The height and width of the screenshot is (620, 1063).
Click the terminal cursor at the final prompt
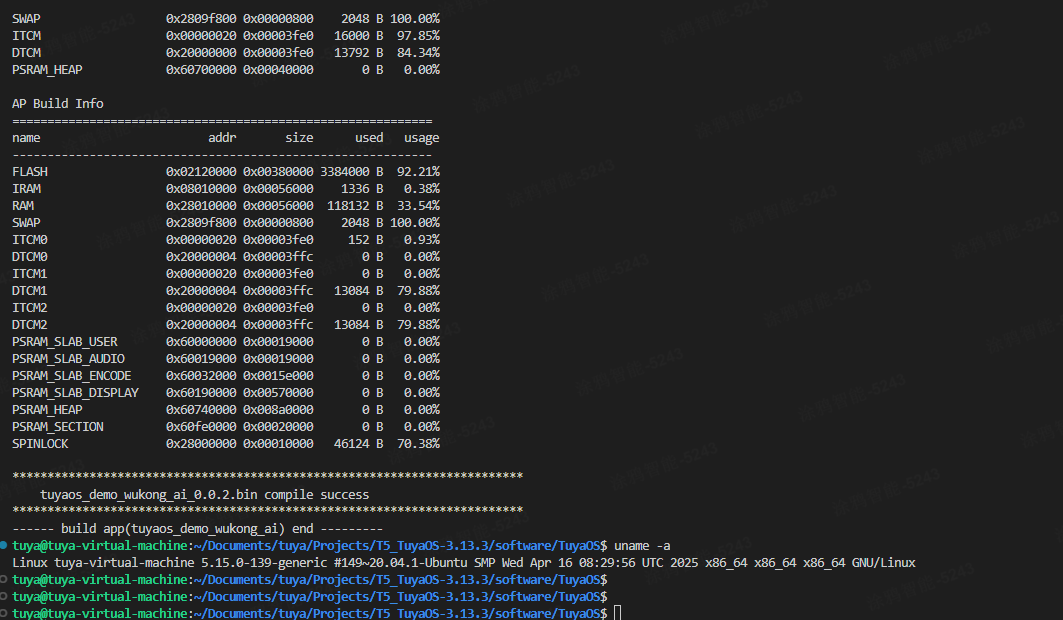(x=618, y=613)
